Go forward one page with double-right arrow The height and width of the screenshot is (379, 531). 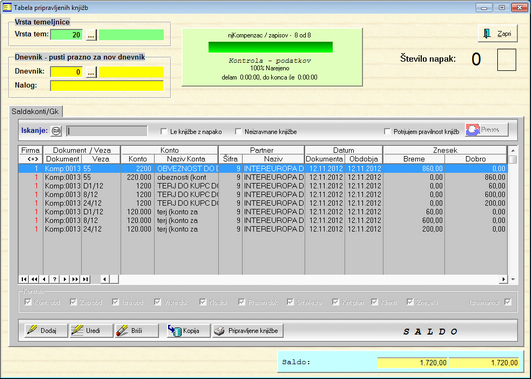click(75, 279)
